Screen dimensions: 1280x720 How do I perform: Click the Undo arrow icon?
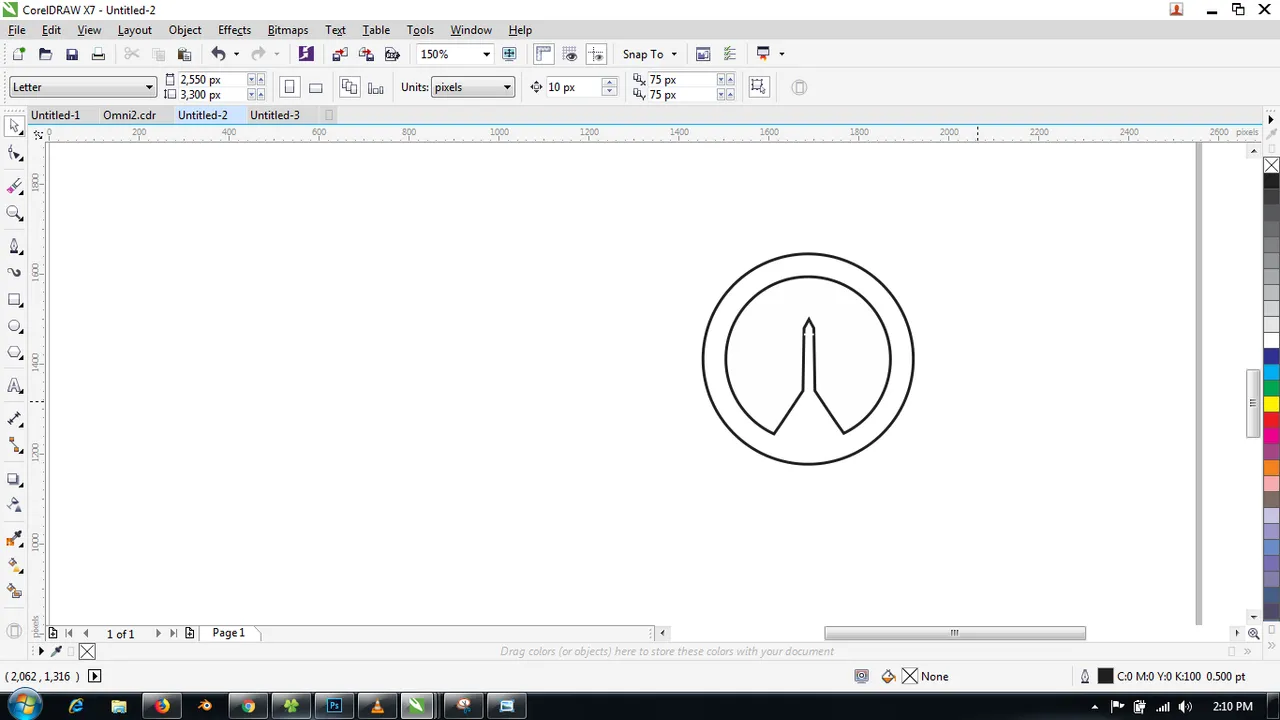218,54
